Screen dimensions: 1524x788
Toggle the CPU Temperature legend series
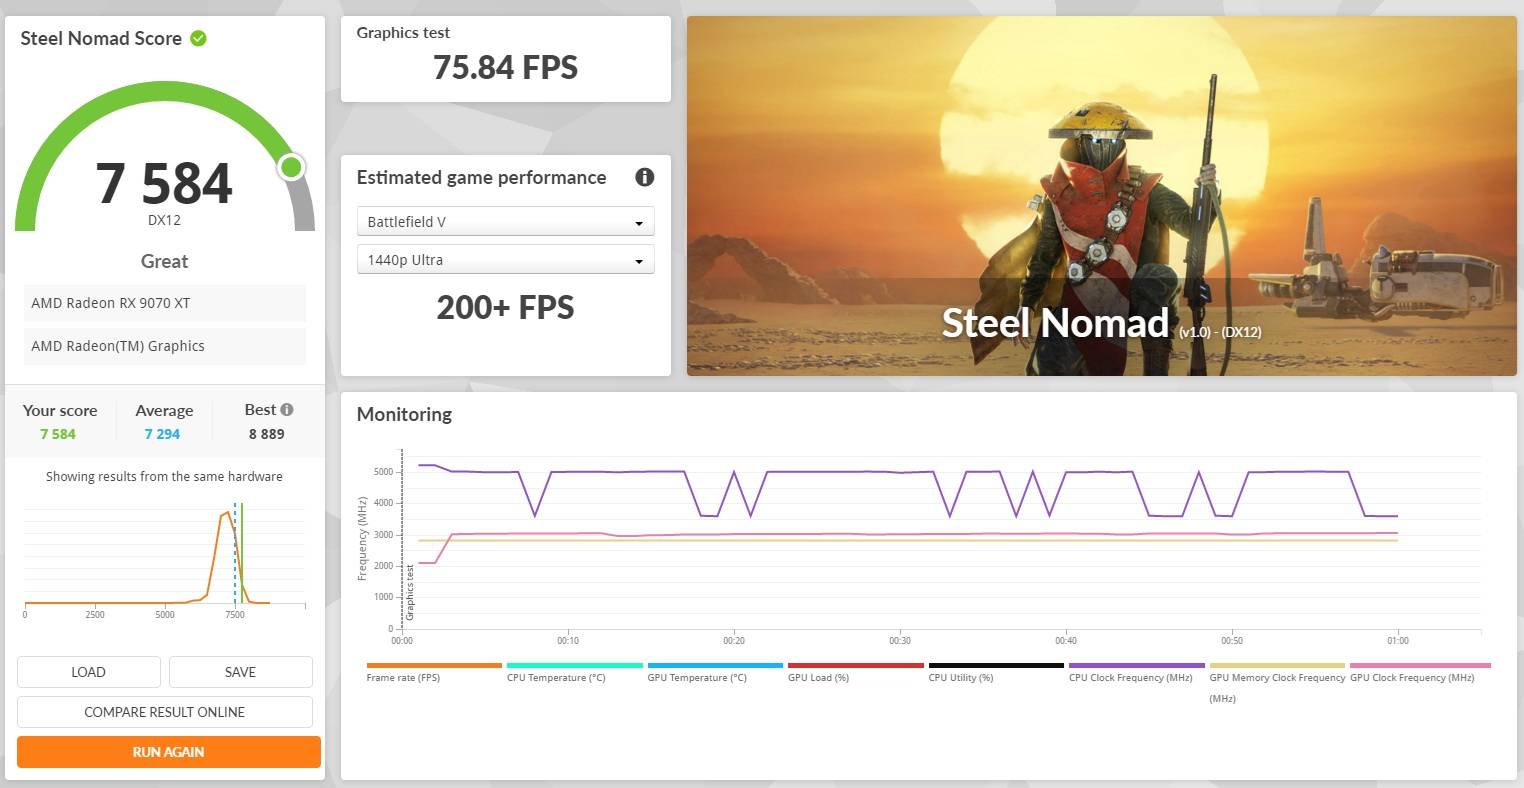(574, 666)
